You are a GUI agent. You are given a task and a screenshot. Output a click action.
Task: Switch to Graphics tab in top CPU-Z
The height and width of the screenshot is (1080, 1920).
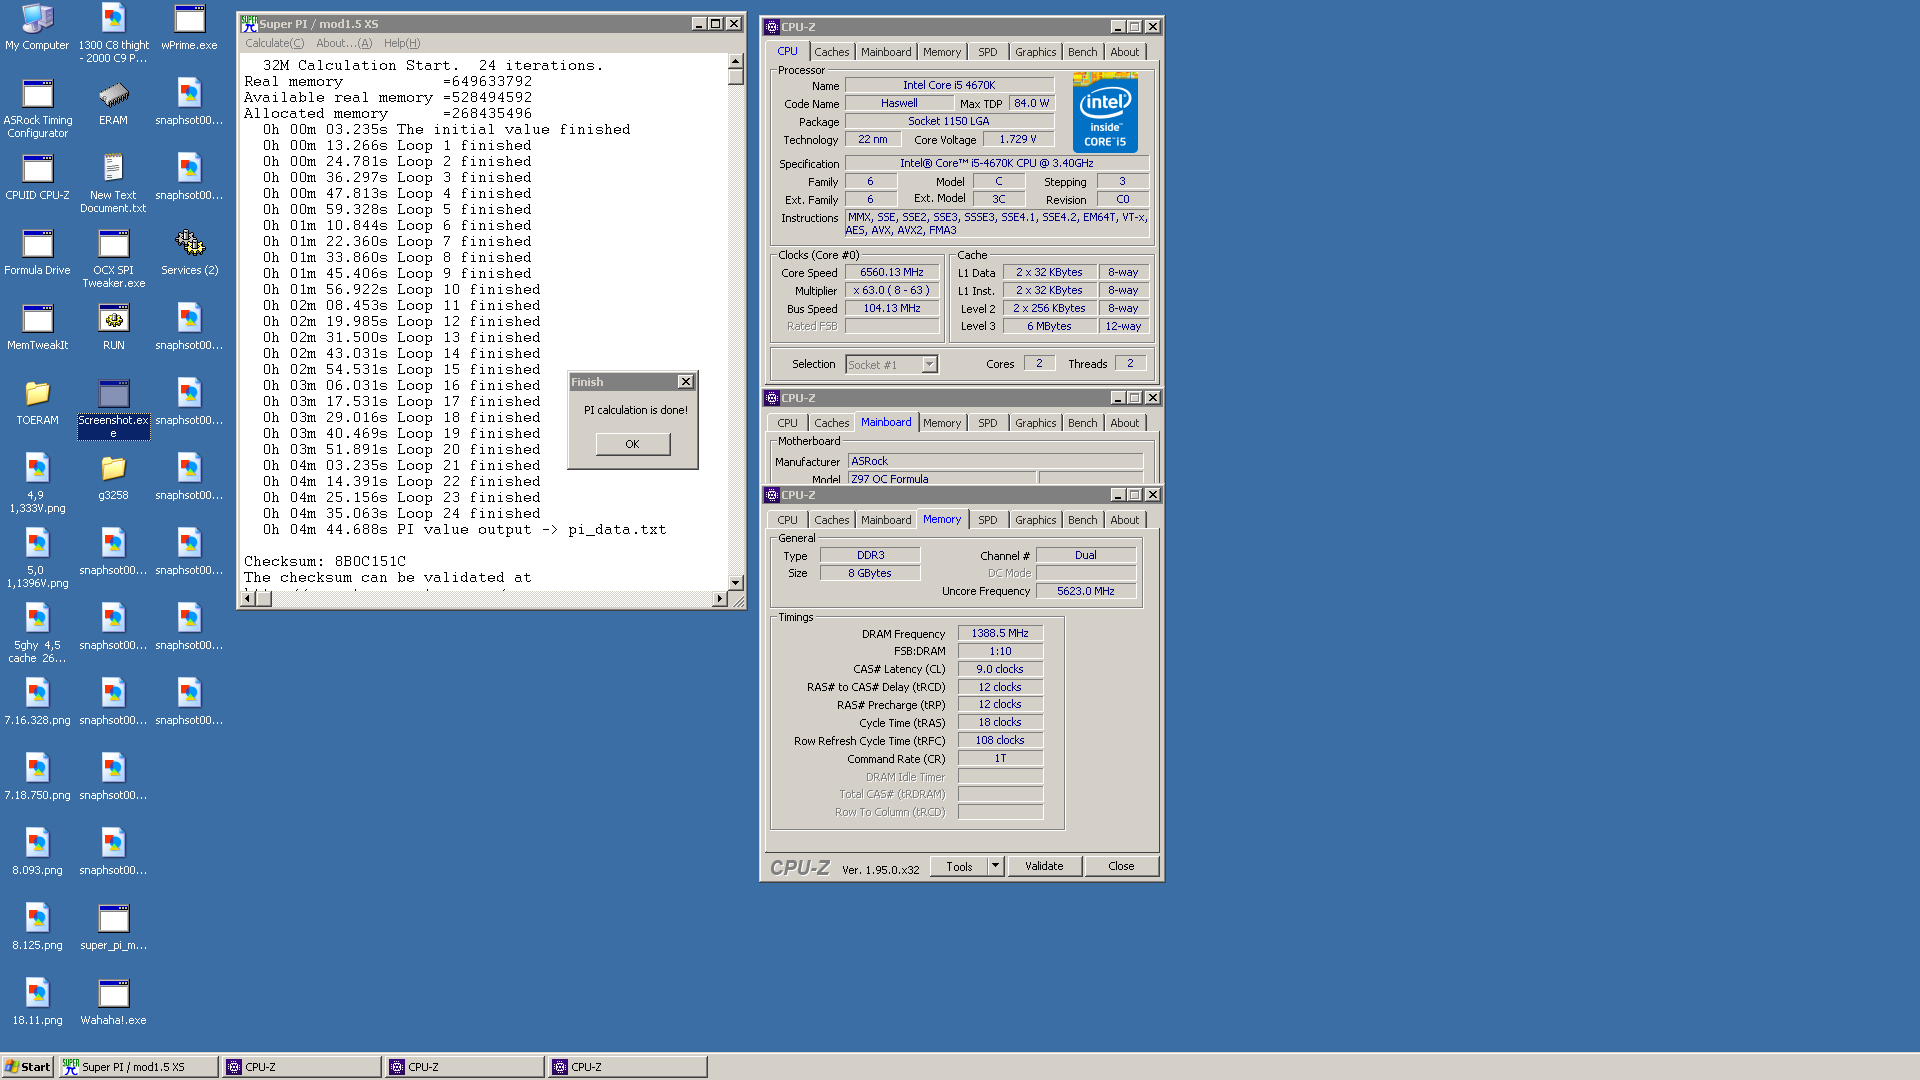1035,52
